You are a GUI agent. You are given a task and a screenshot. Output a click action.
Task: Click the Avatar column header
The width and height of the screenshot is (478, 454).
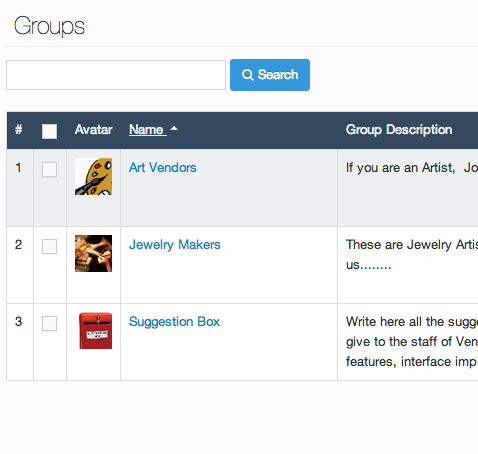[93, 129]
